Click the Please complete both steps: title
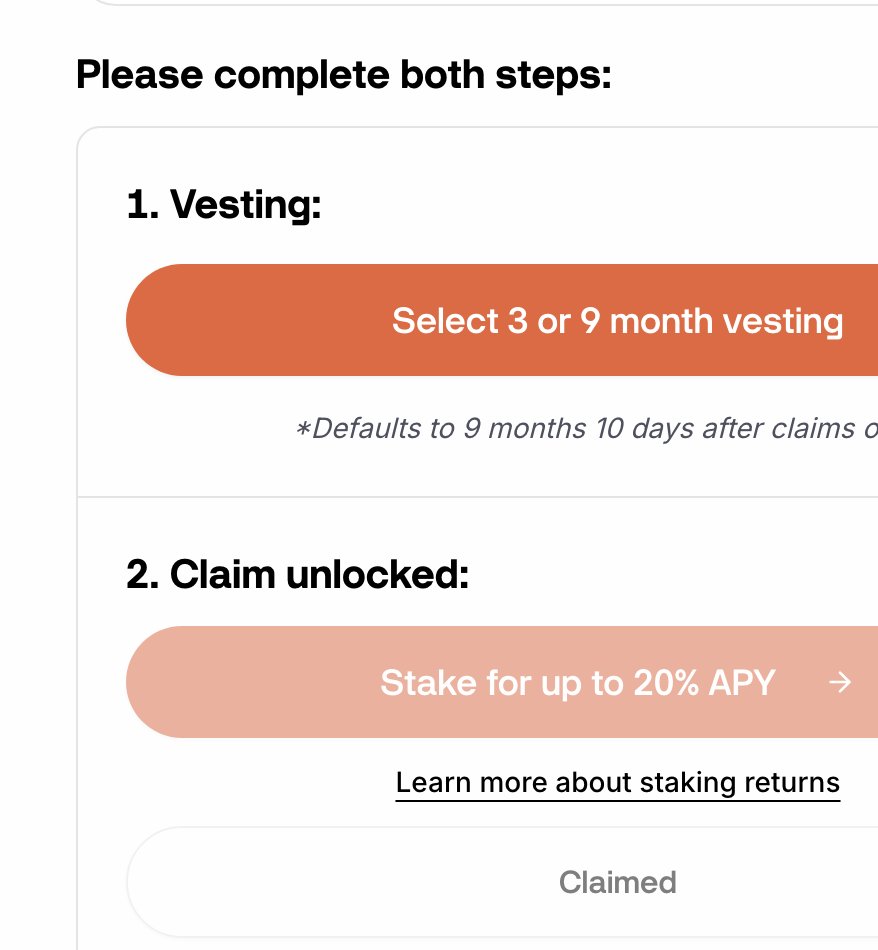This screenshot has width=878, height=950. [344, 75]
